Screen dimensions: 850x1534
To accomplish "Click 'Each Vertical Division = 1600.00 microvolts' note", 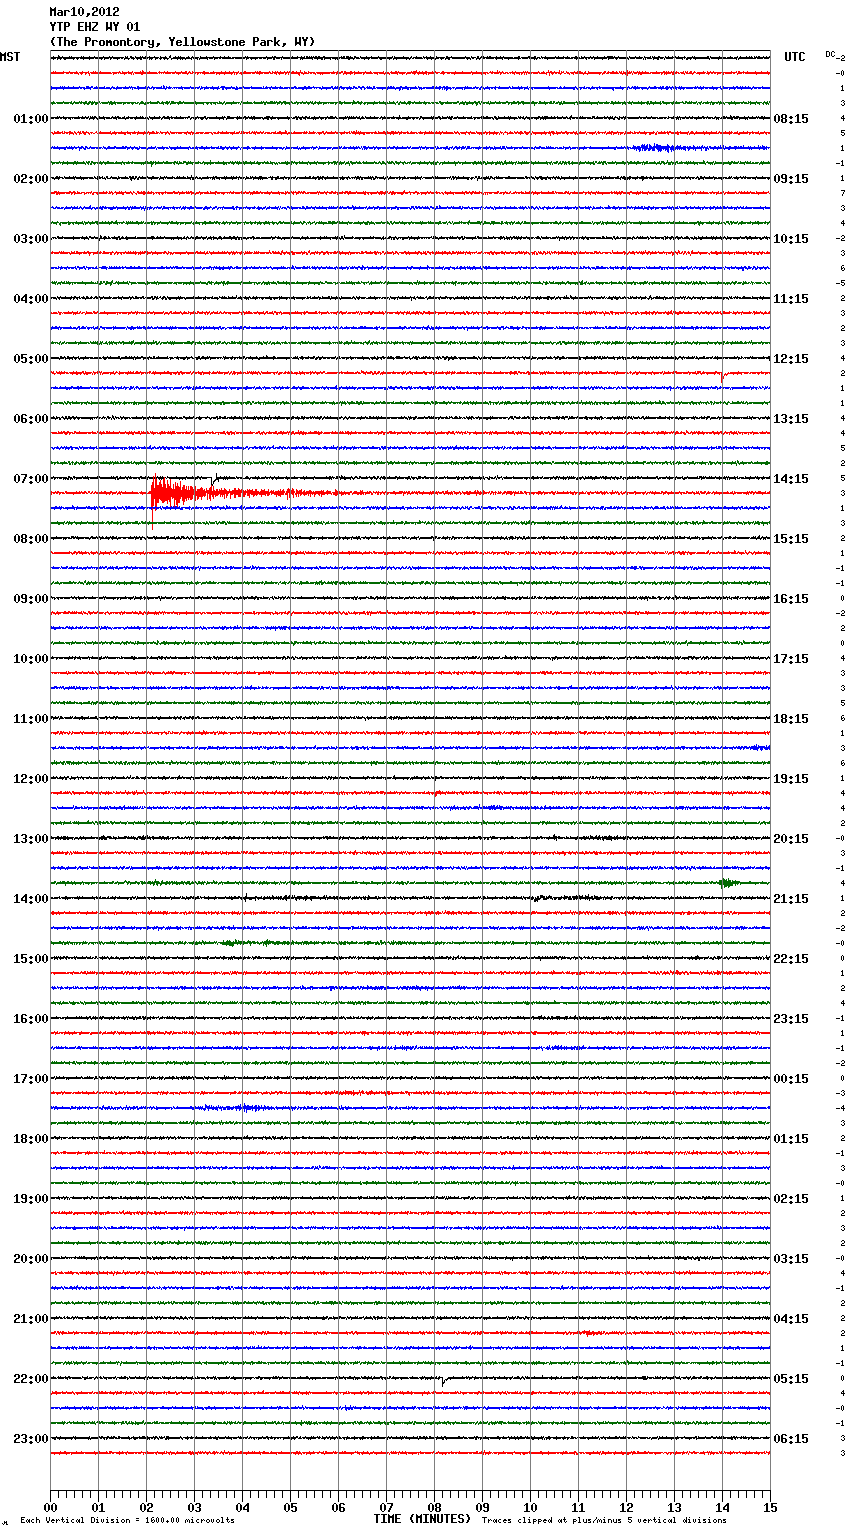I will point(127,1521).
